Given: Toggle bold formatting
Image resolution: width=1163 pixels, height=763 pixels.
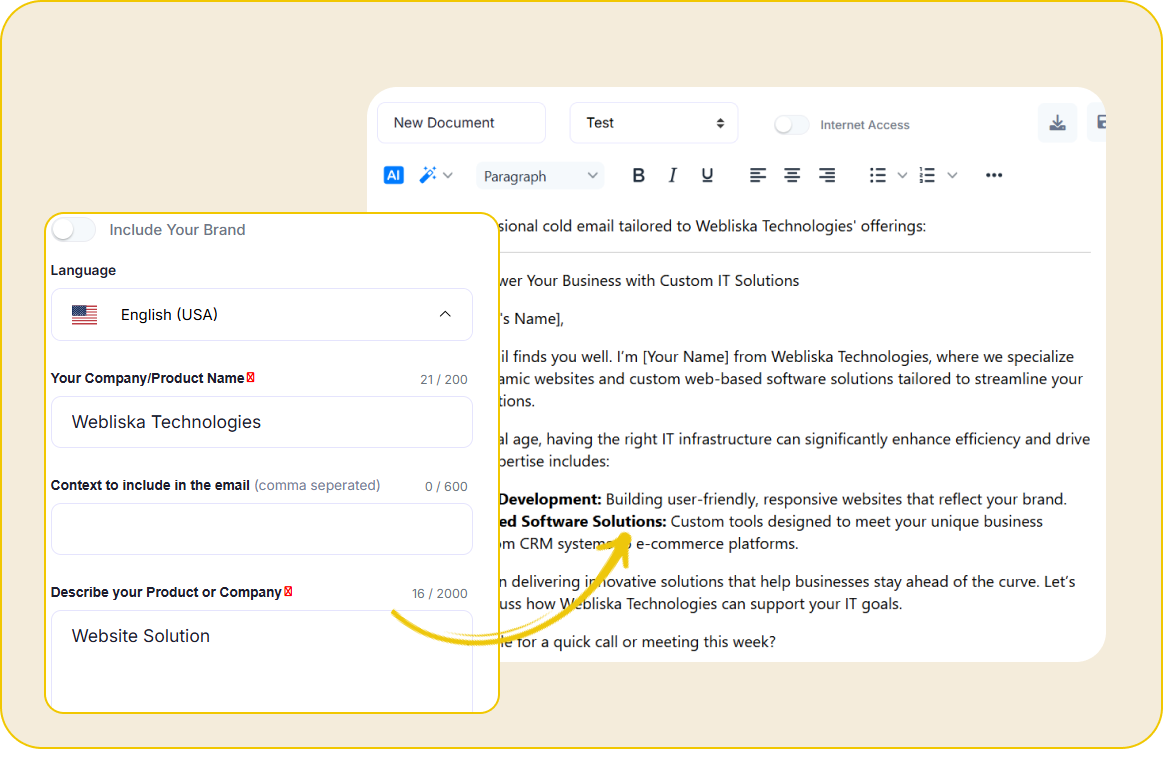Looking at the screenshot, I should (x=638, y=176).
